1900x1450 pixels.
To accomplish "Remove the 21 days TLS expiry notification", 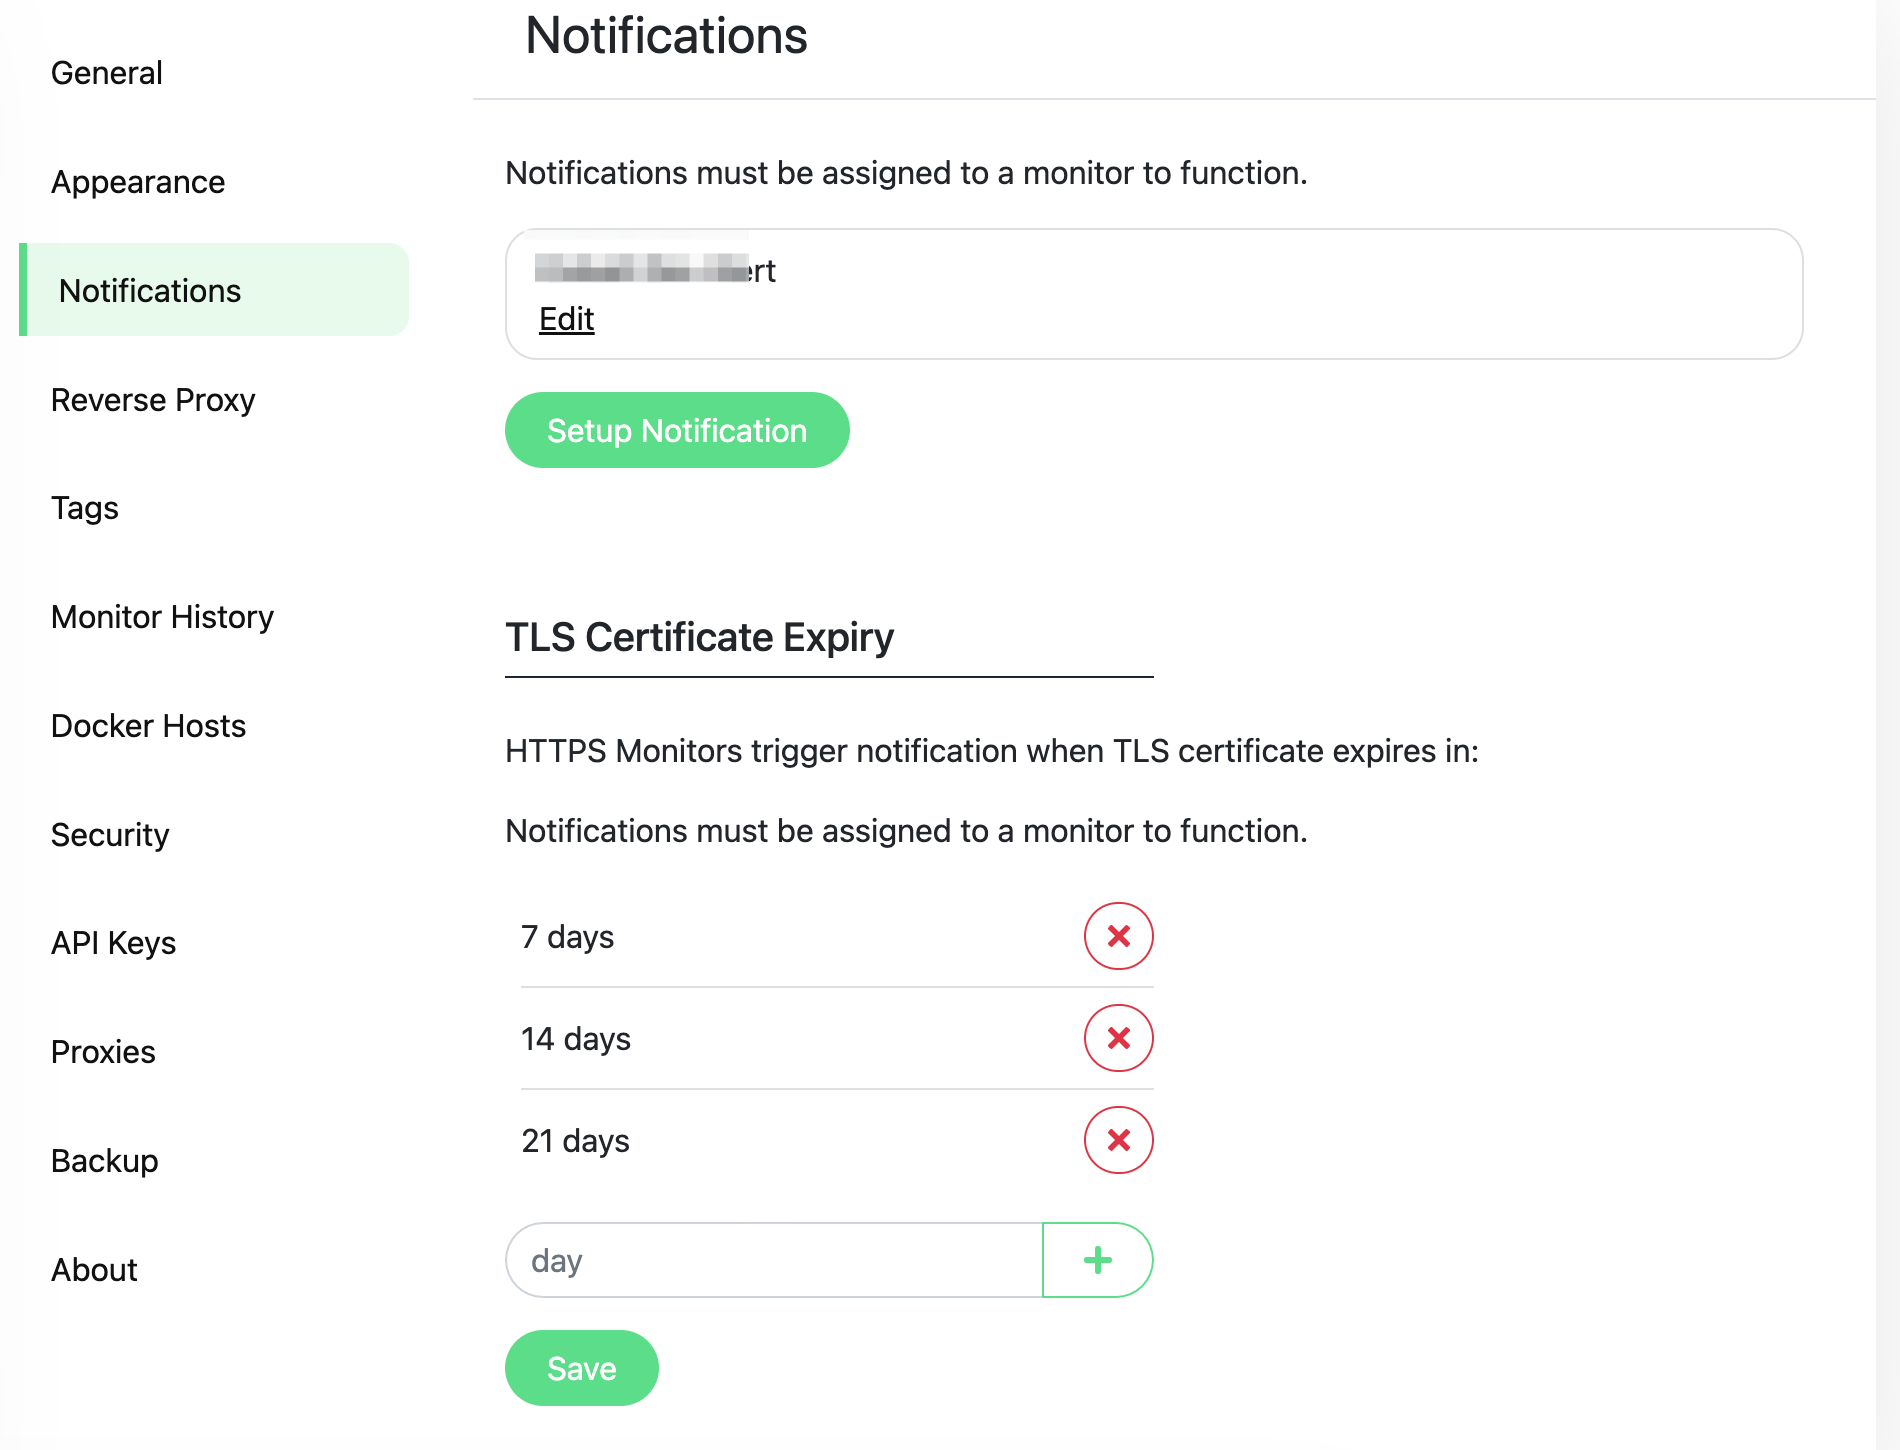I will 1117,1140.
